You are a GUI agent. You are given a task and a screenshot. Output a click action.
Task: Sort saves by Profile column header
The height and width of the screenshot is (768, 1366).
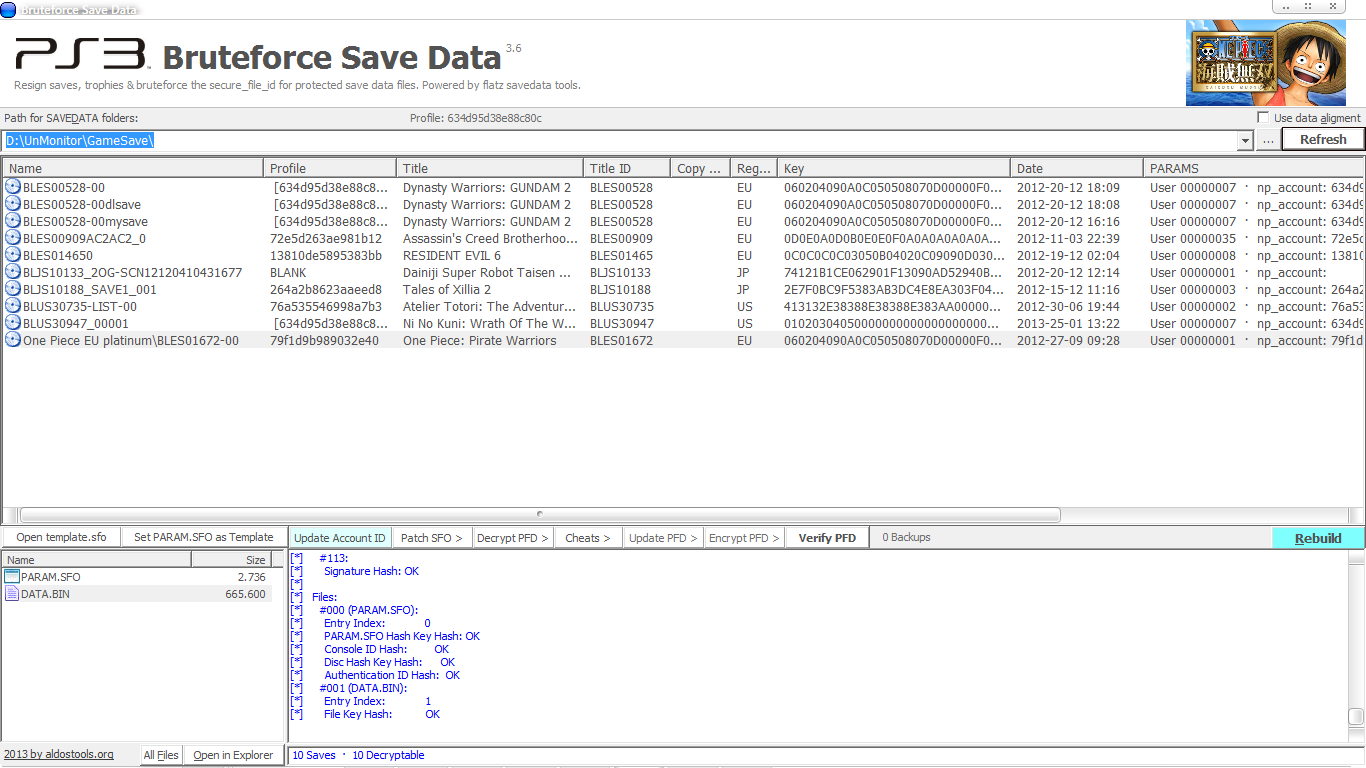(x=330, y=168)
